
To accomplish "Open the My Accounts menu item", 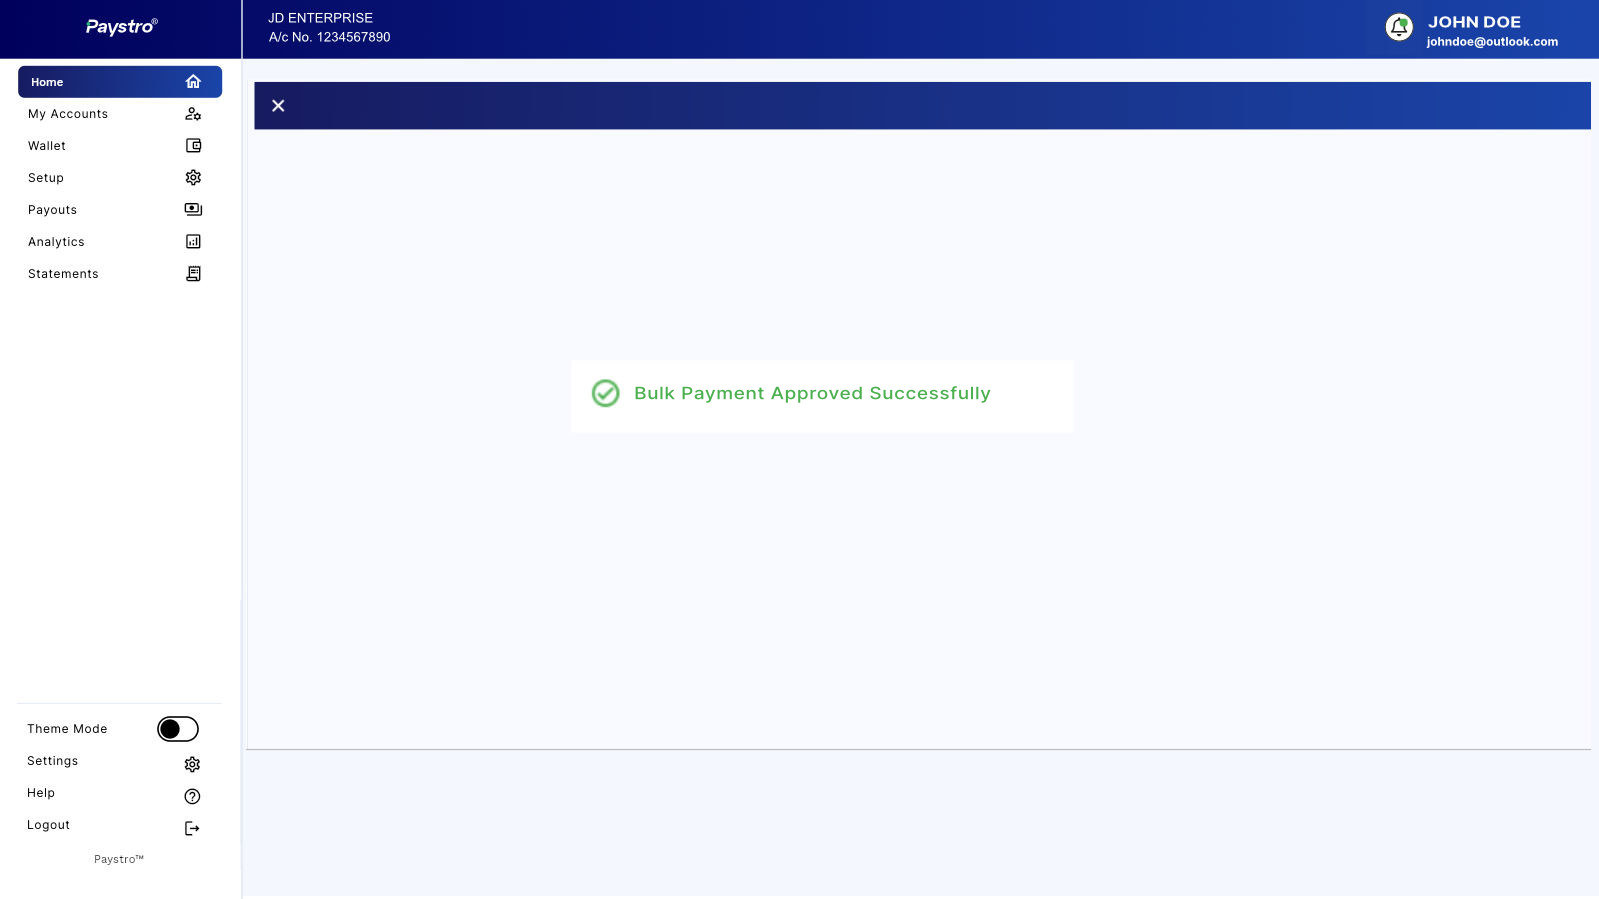I will click(68, 114).
